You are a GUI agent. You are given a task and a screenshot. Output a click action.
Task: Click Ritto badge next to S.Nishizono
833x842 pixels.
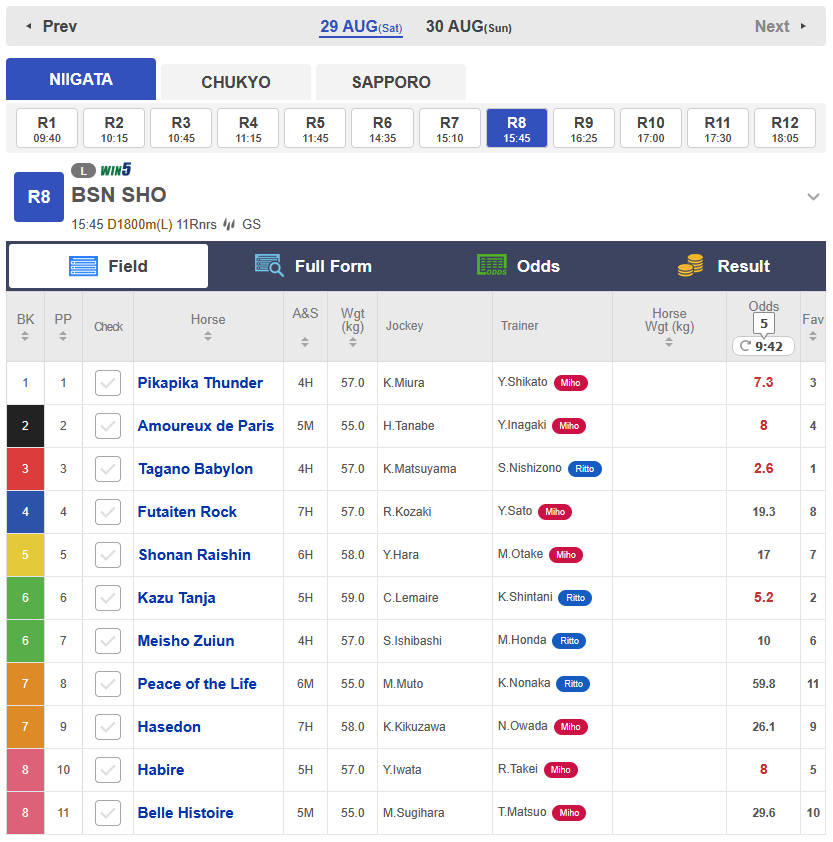[584, 469]
